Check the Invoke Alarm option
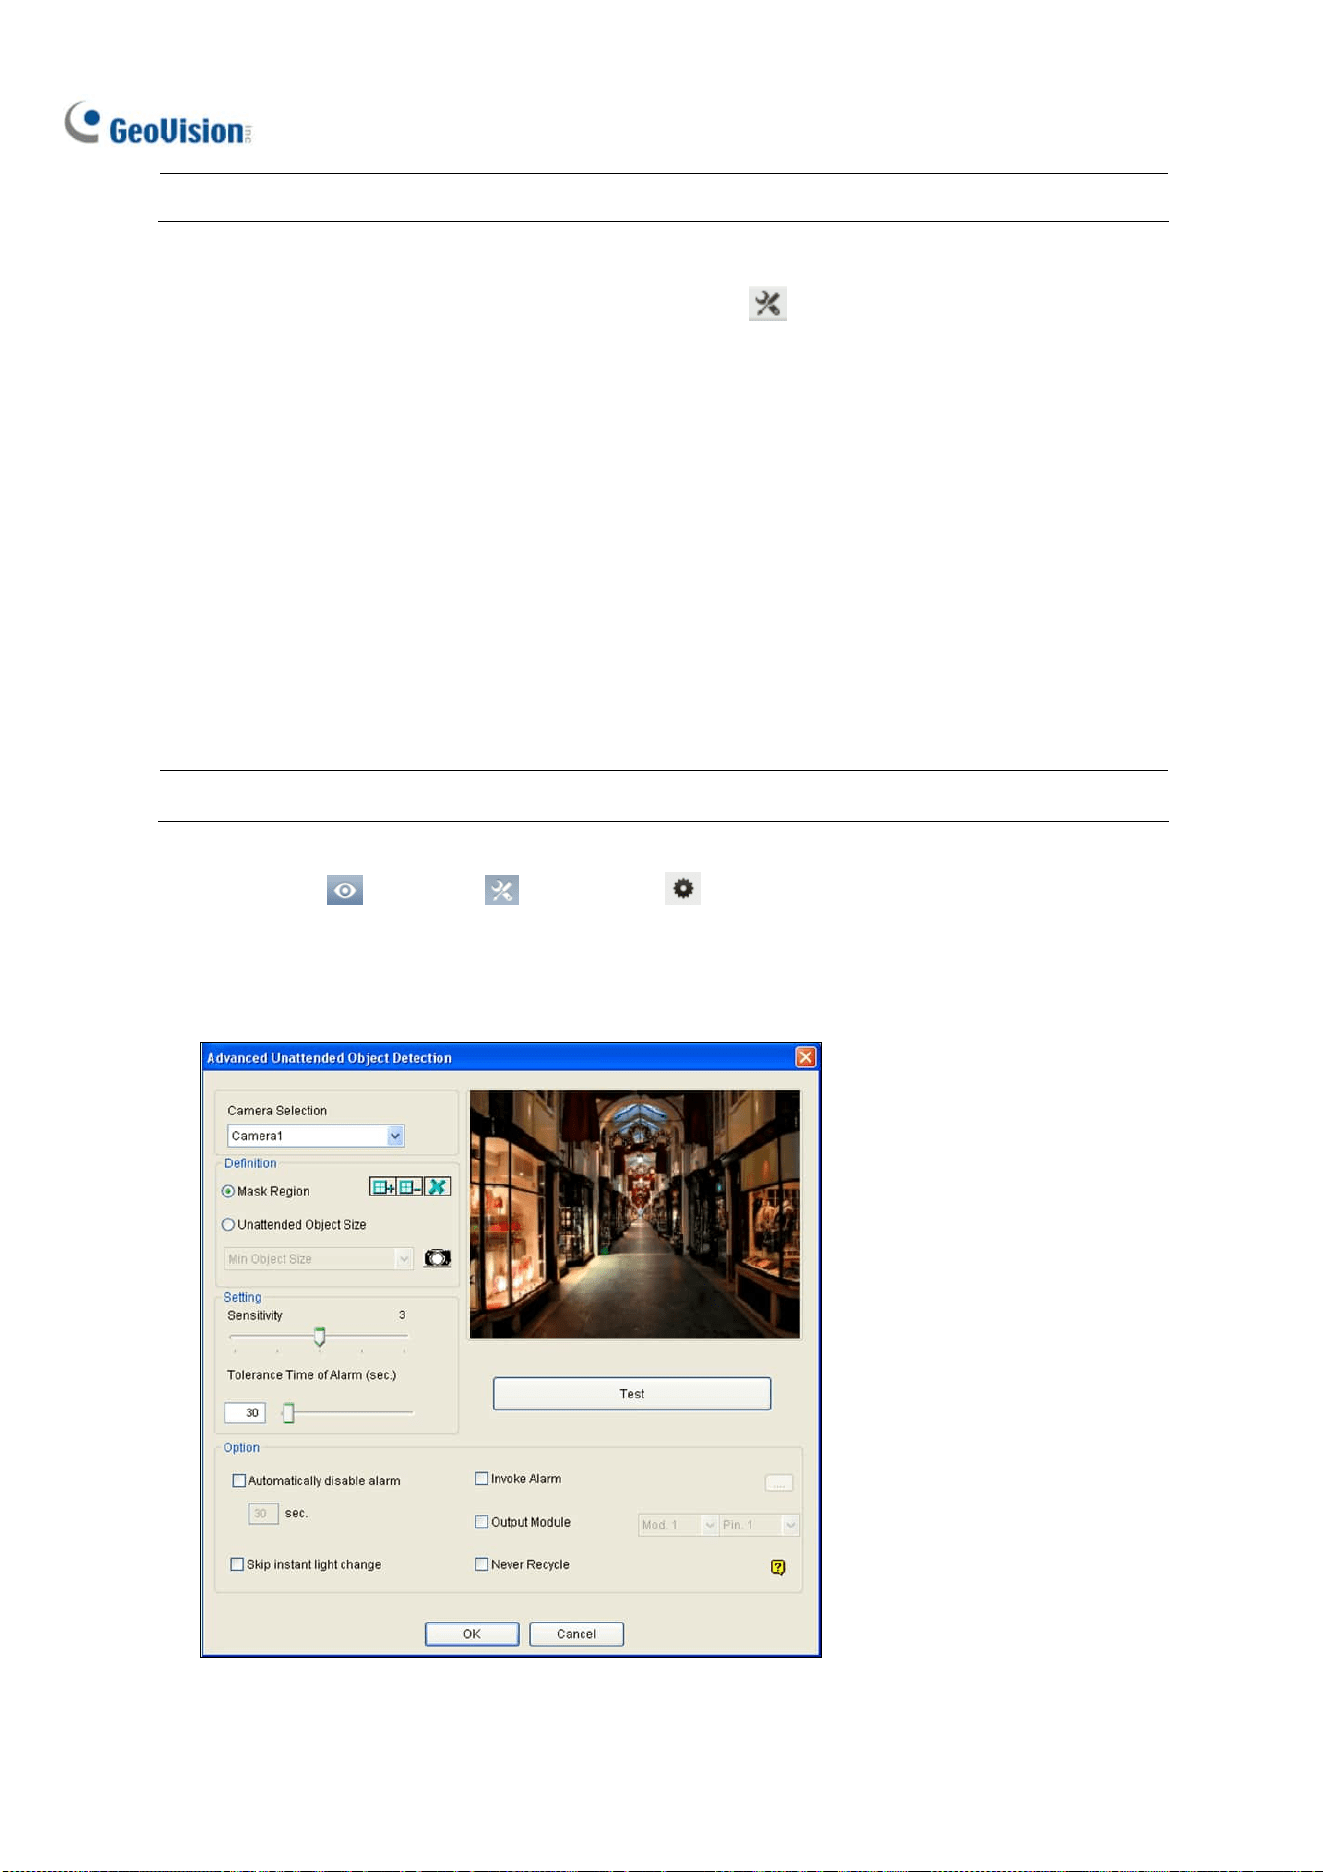Viewport: 1323px width, 1872px height. (481, 1478)
